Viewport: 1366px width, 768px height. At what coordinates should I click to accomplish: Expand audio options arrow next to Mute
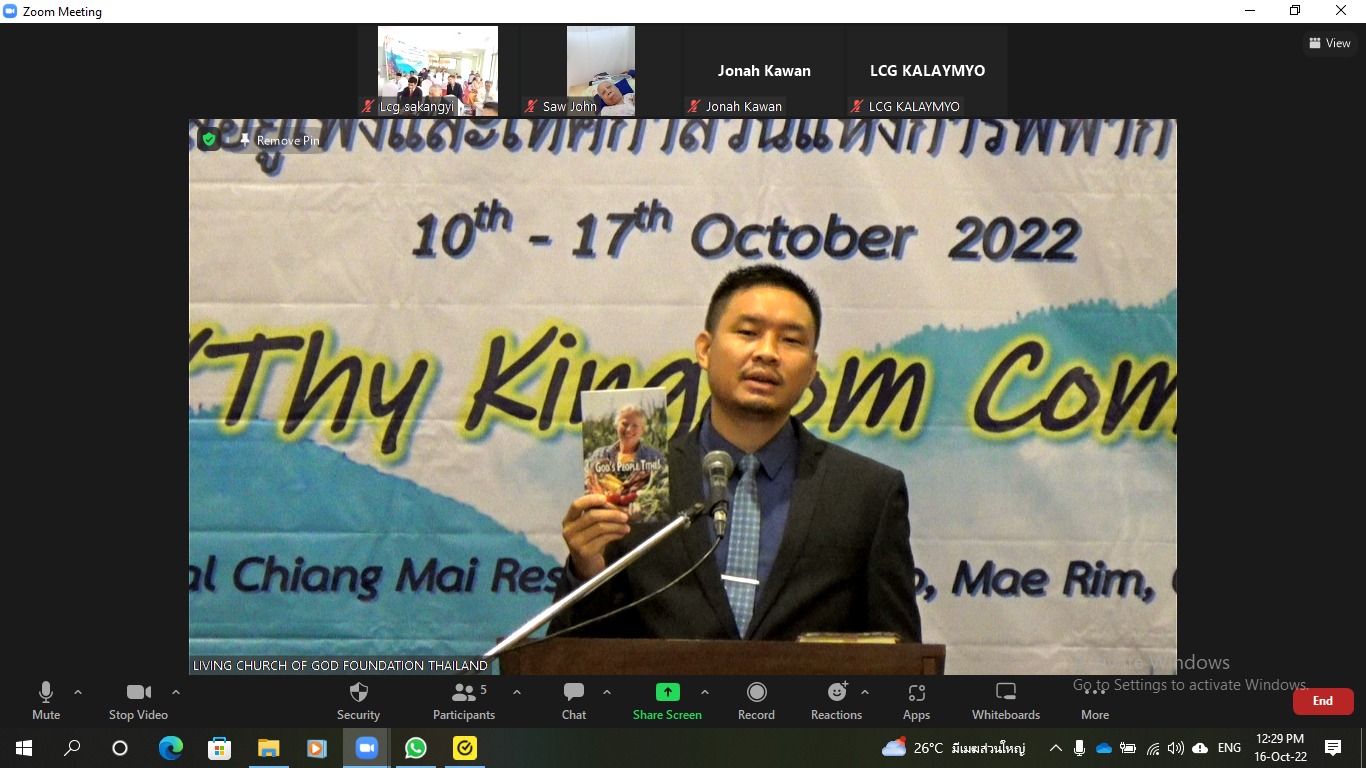[78, 692]
